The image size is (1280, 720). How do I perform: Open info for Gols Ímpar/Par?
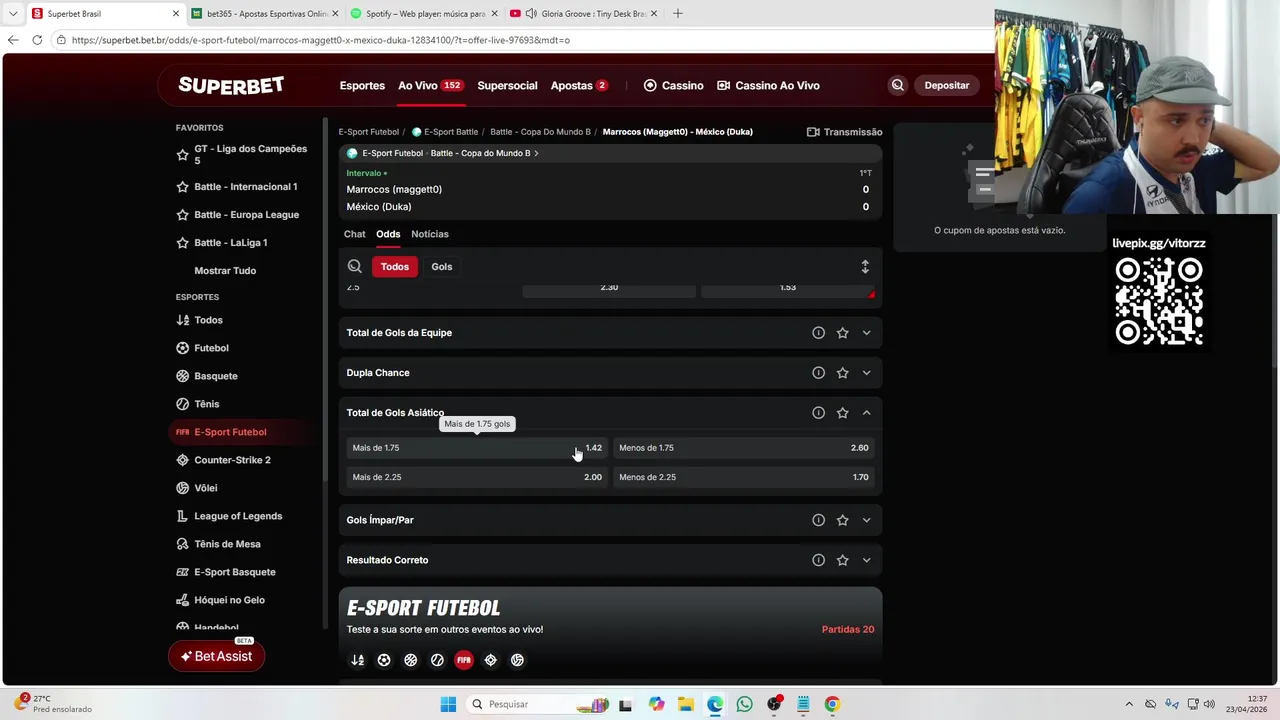click(818, 520)
